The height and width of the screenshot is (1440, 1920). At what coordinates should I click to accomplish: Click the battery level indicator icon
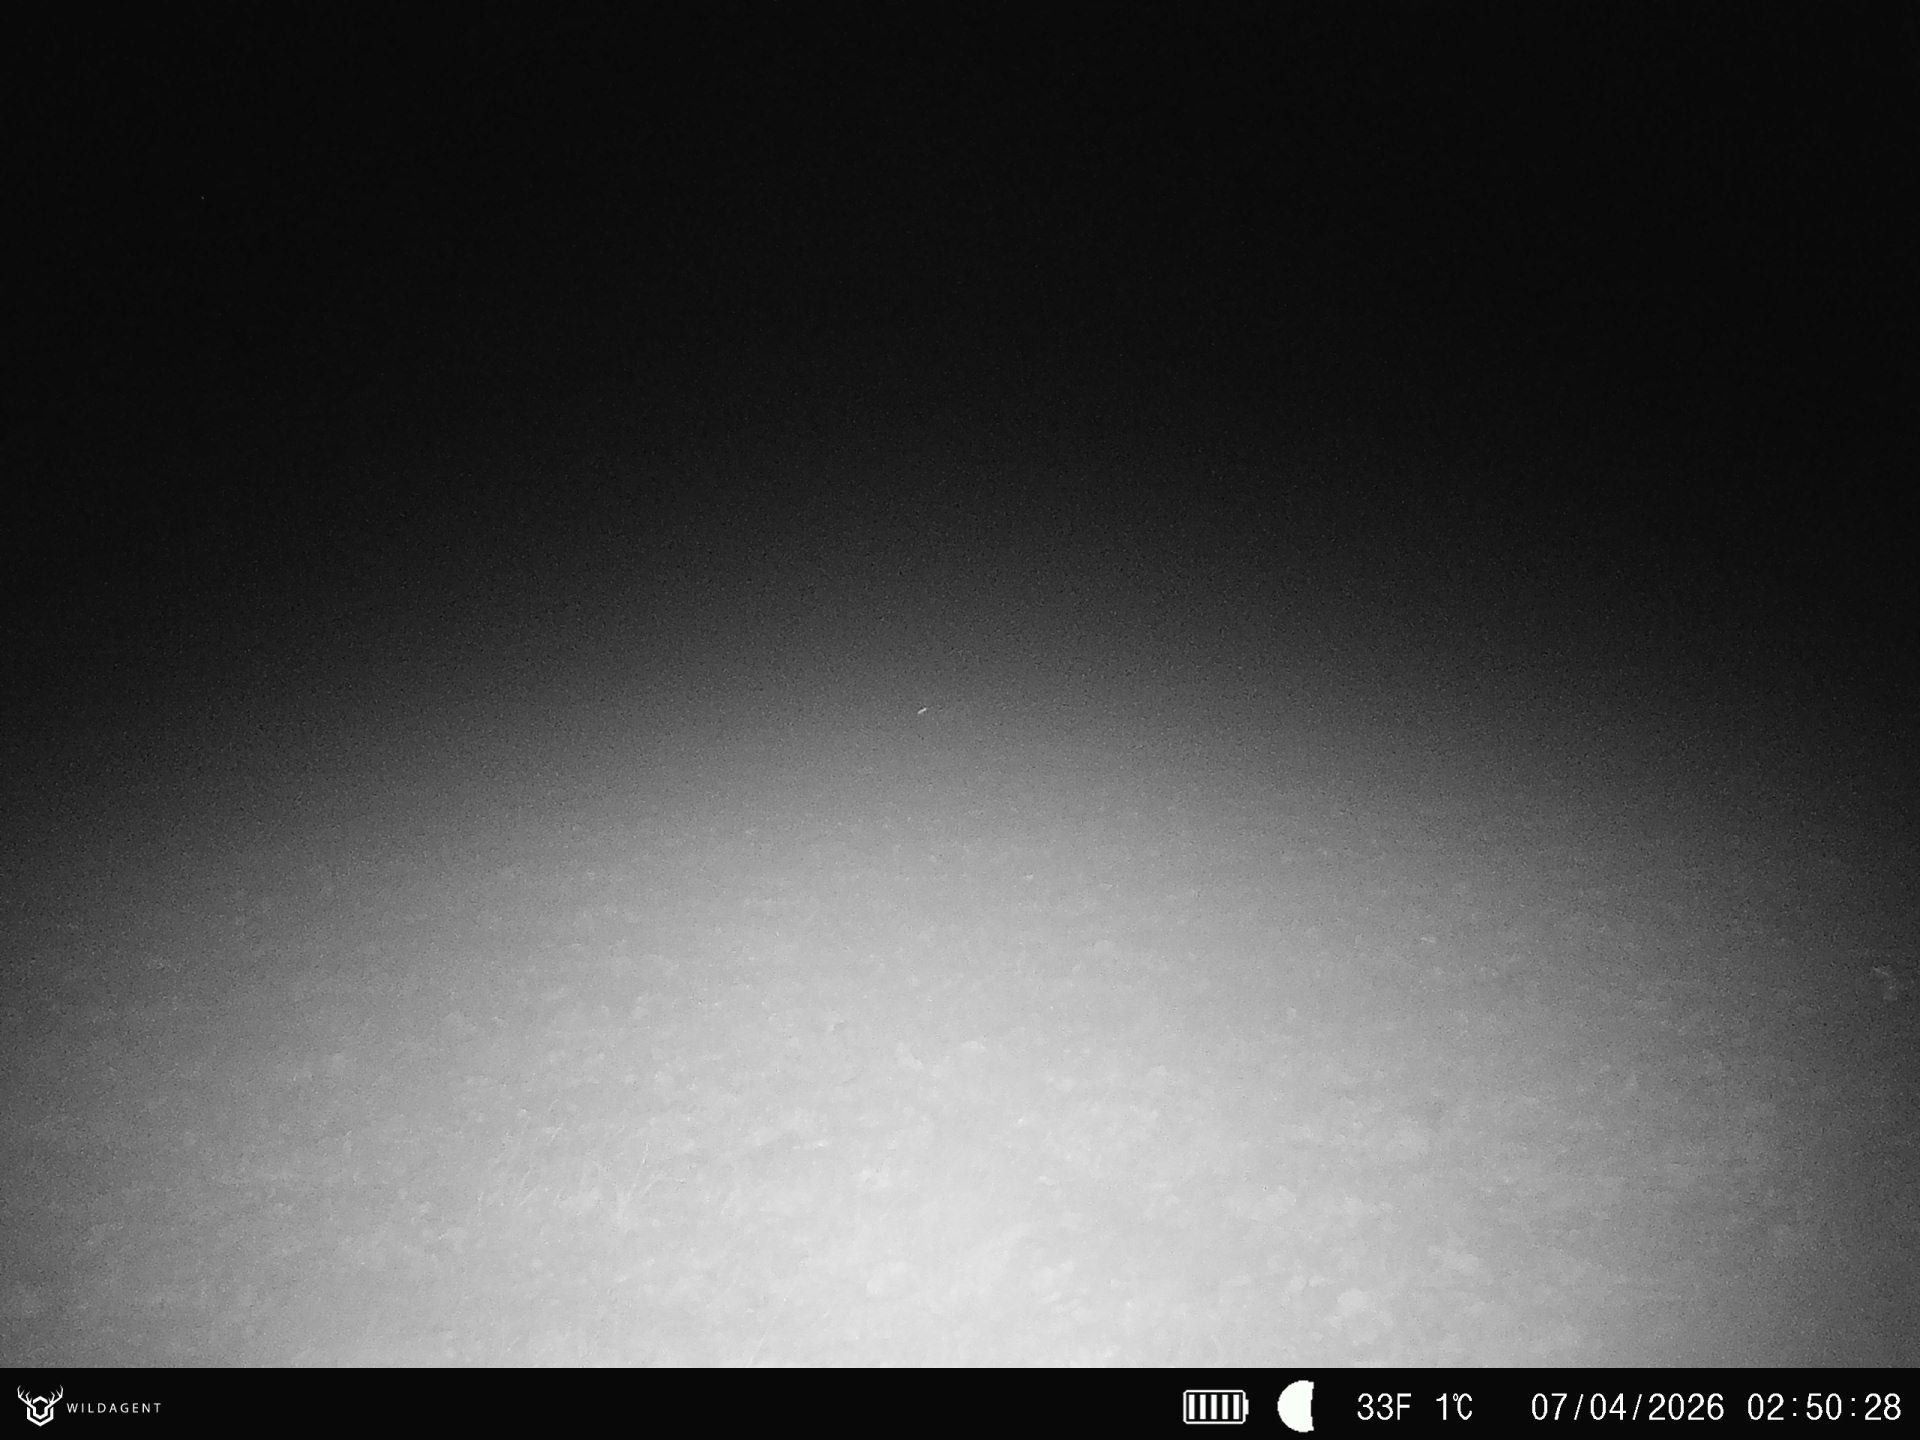1215,1407
